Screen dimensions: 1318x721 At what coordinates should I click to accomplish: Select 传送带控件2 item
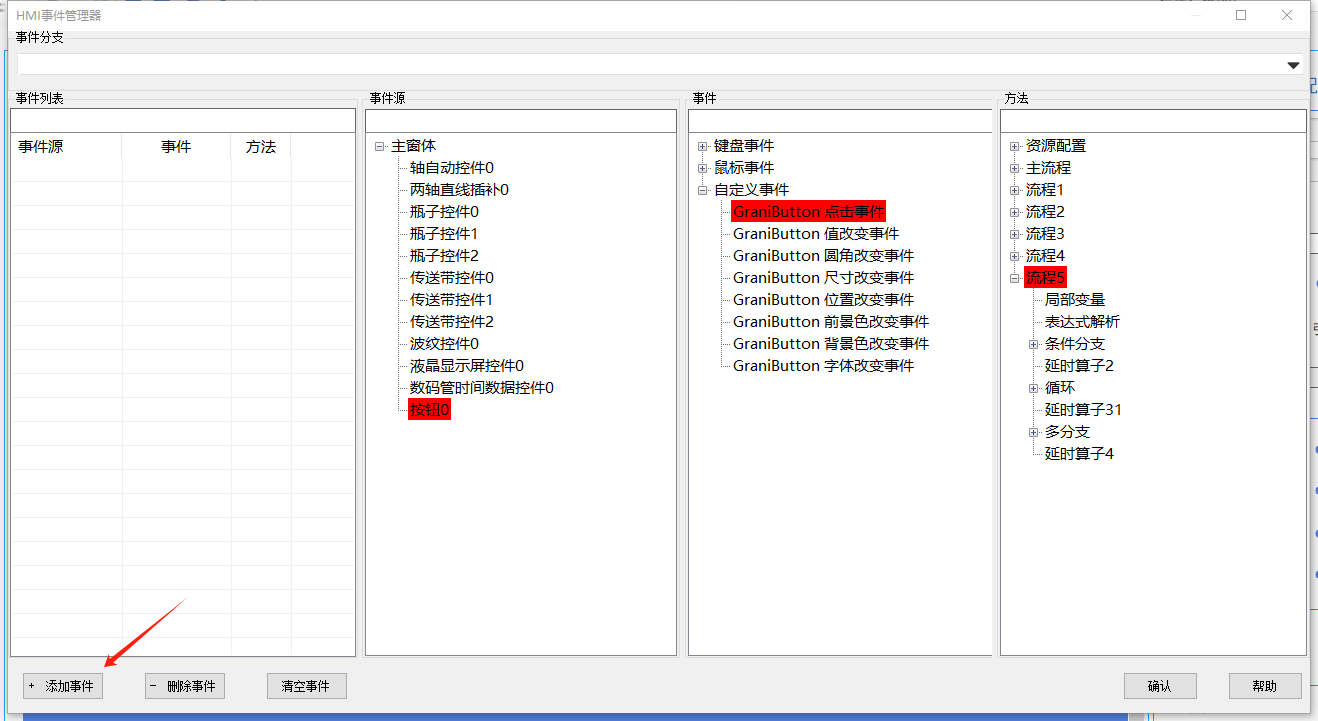452,322
